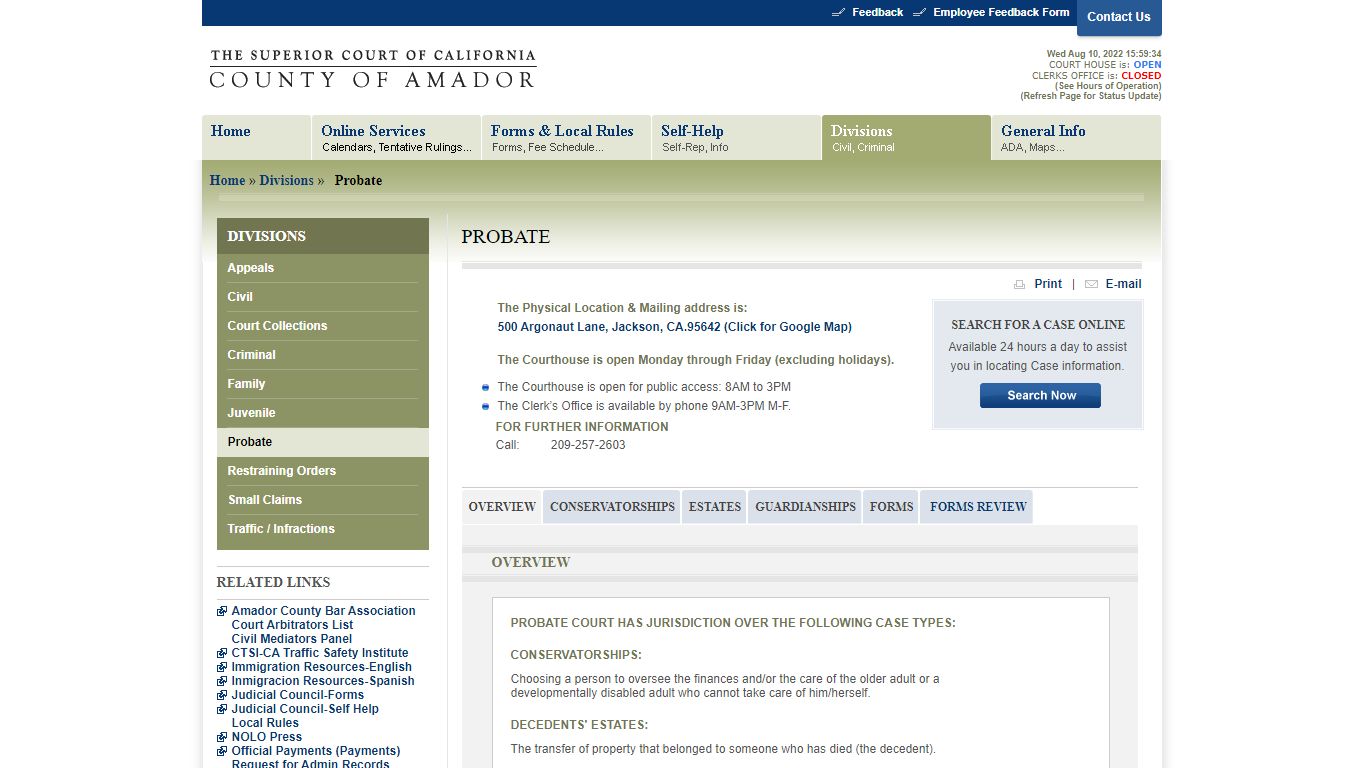Click external-link icon beside Official Payments

click(222, 751)
